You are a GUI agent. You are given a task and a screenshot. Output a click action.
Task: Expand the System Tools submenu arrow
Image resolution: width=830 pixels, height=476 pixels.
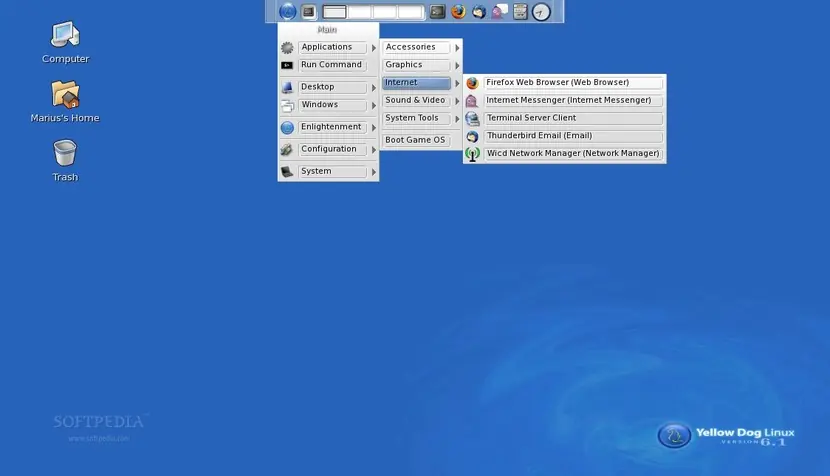(x=457, y=119)
